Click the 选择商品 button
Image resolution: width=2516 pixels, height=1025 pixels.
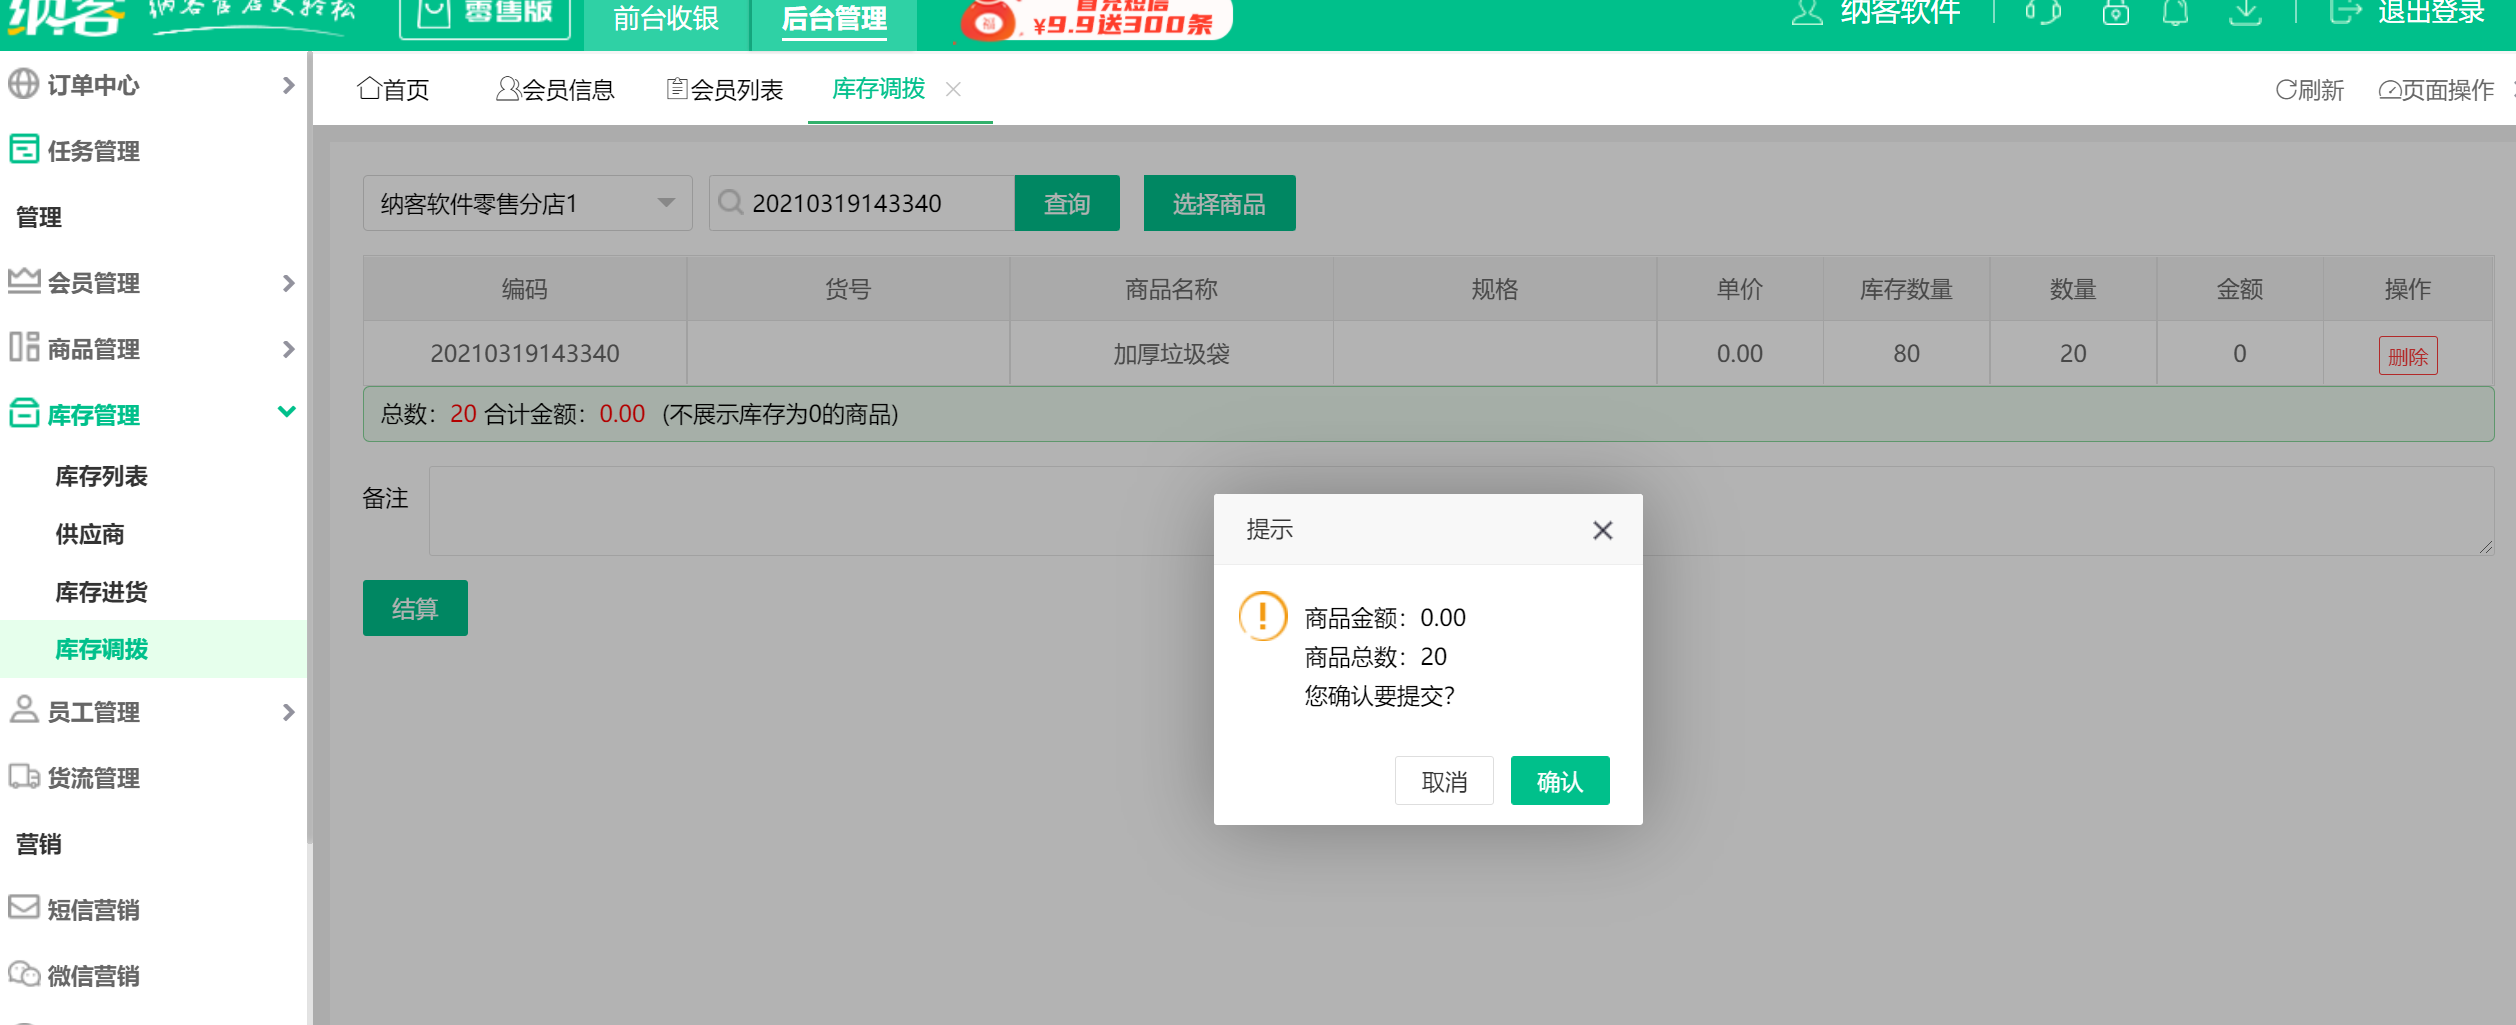1218,203
